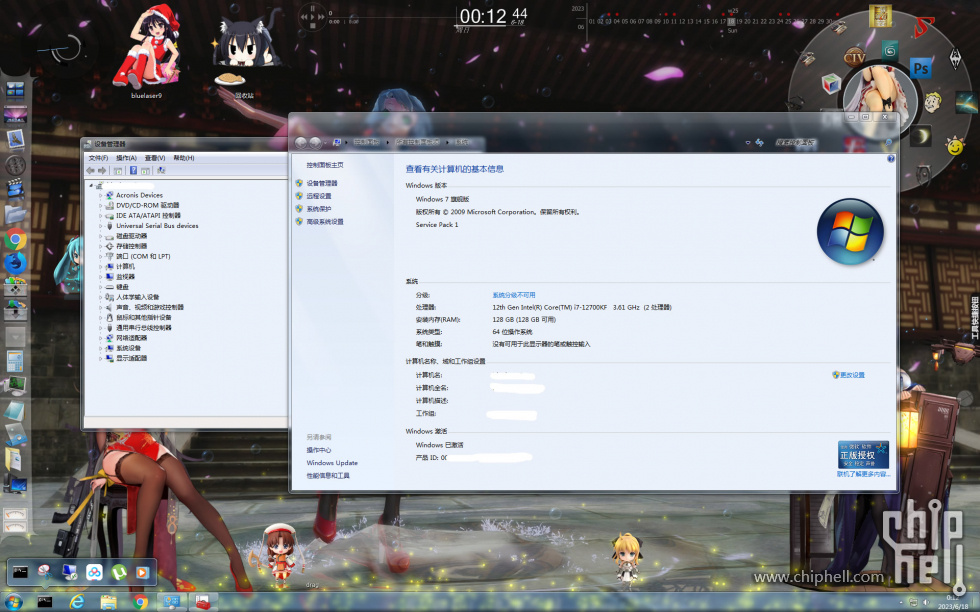Click the yellow winking smiley dock icon
The width and height of the screenshot is (980, 612).
954,146
